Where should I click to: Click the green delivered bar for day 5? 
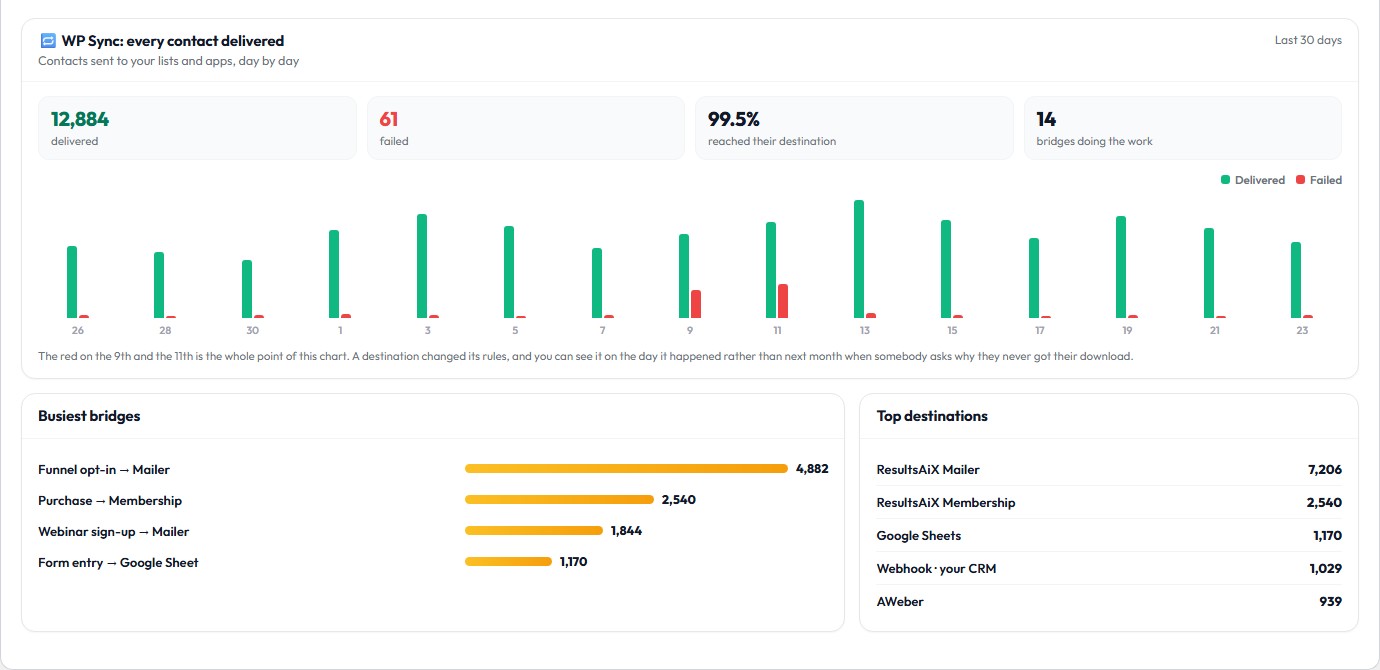click(x=509, y=272)
